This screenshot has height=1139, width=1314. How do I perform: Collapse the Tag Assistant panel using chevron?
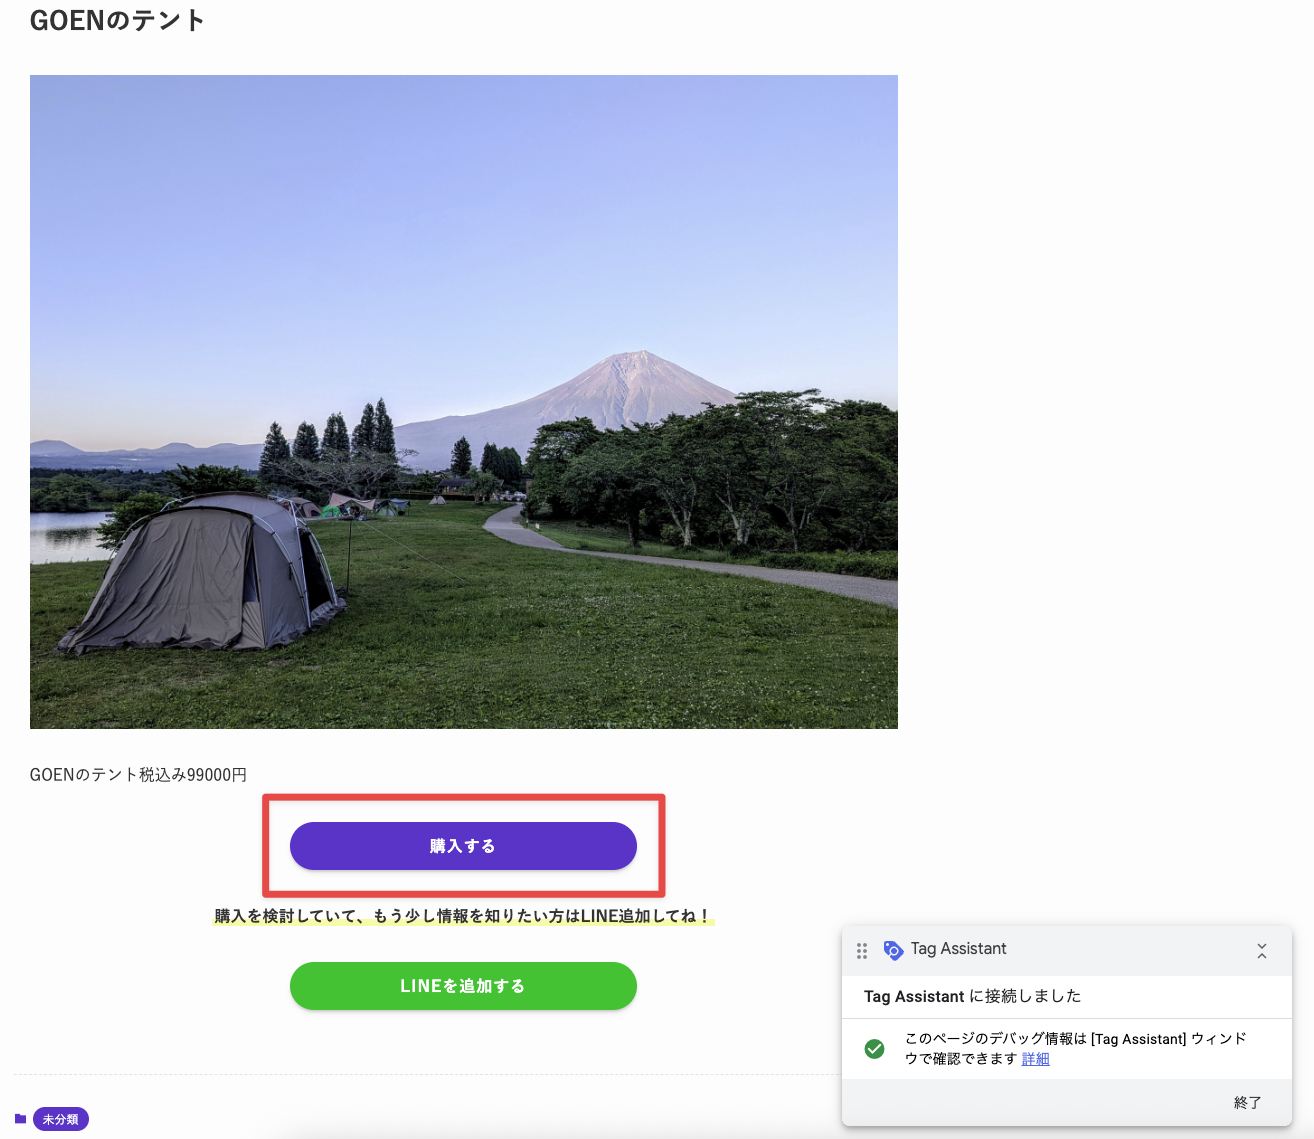pos(1261,951)
